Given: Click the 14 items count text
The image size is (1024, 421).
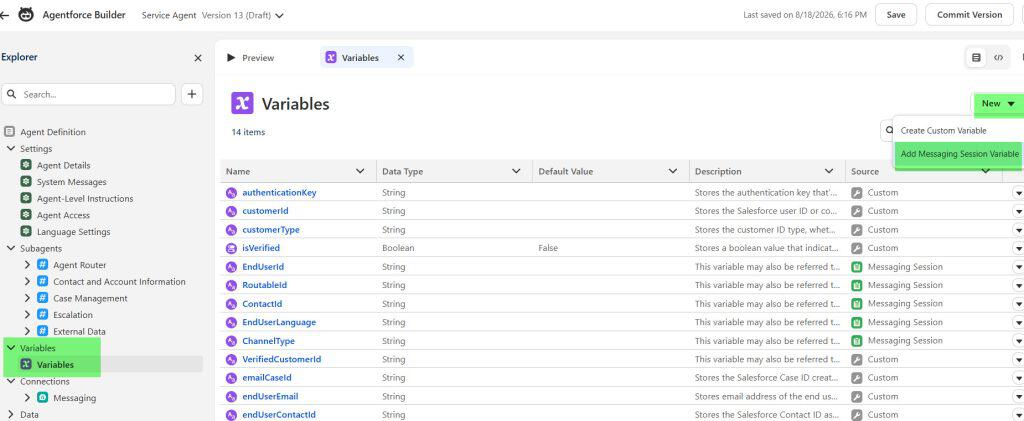Looking at the screenshot, I should [x=248, y=132].
